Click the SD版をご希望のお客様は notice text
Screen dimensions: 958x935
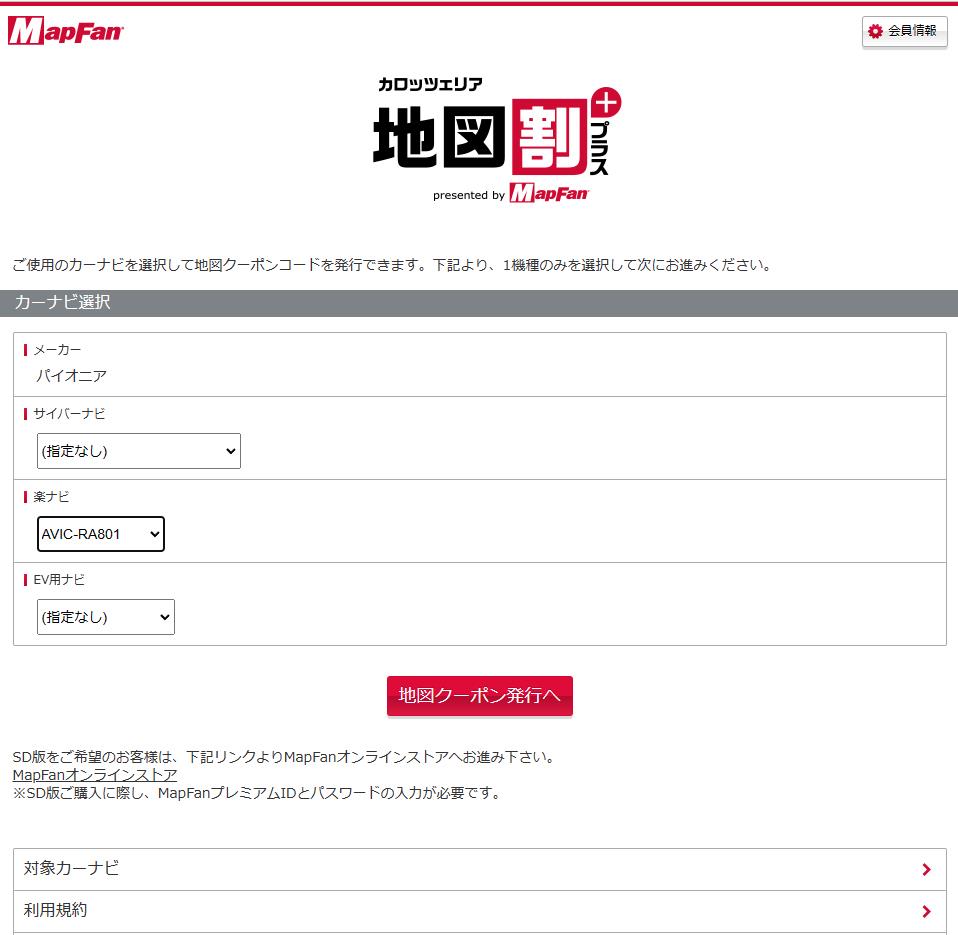[x=285, y=757]
